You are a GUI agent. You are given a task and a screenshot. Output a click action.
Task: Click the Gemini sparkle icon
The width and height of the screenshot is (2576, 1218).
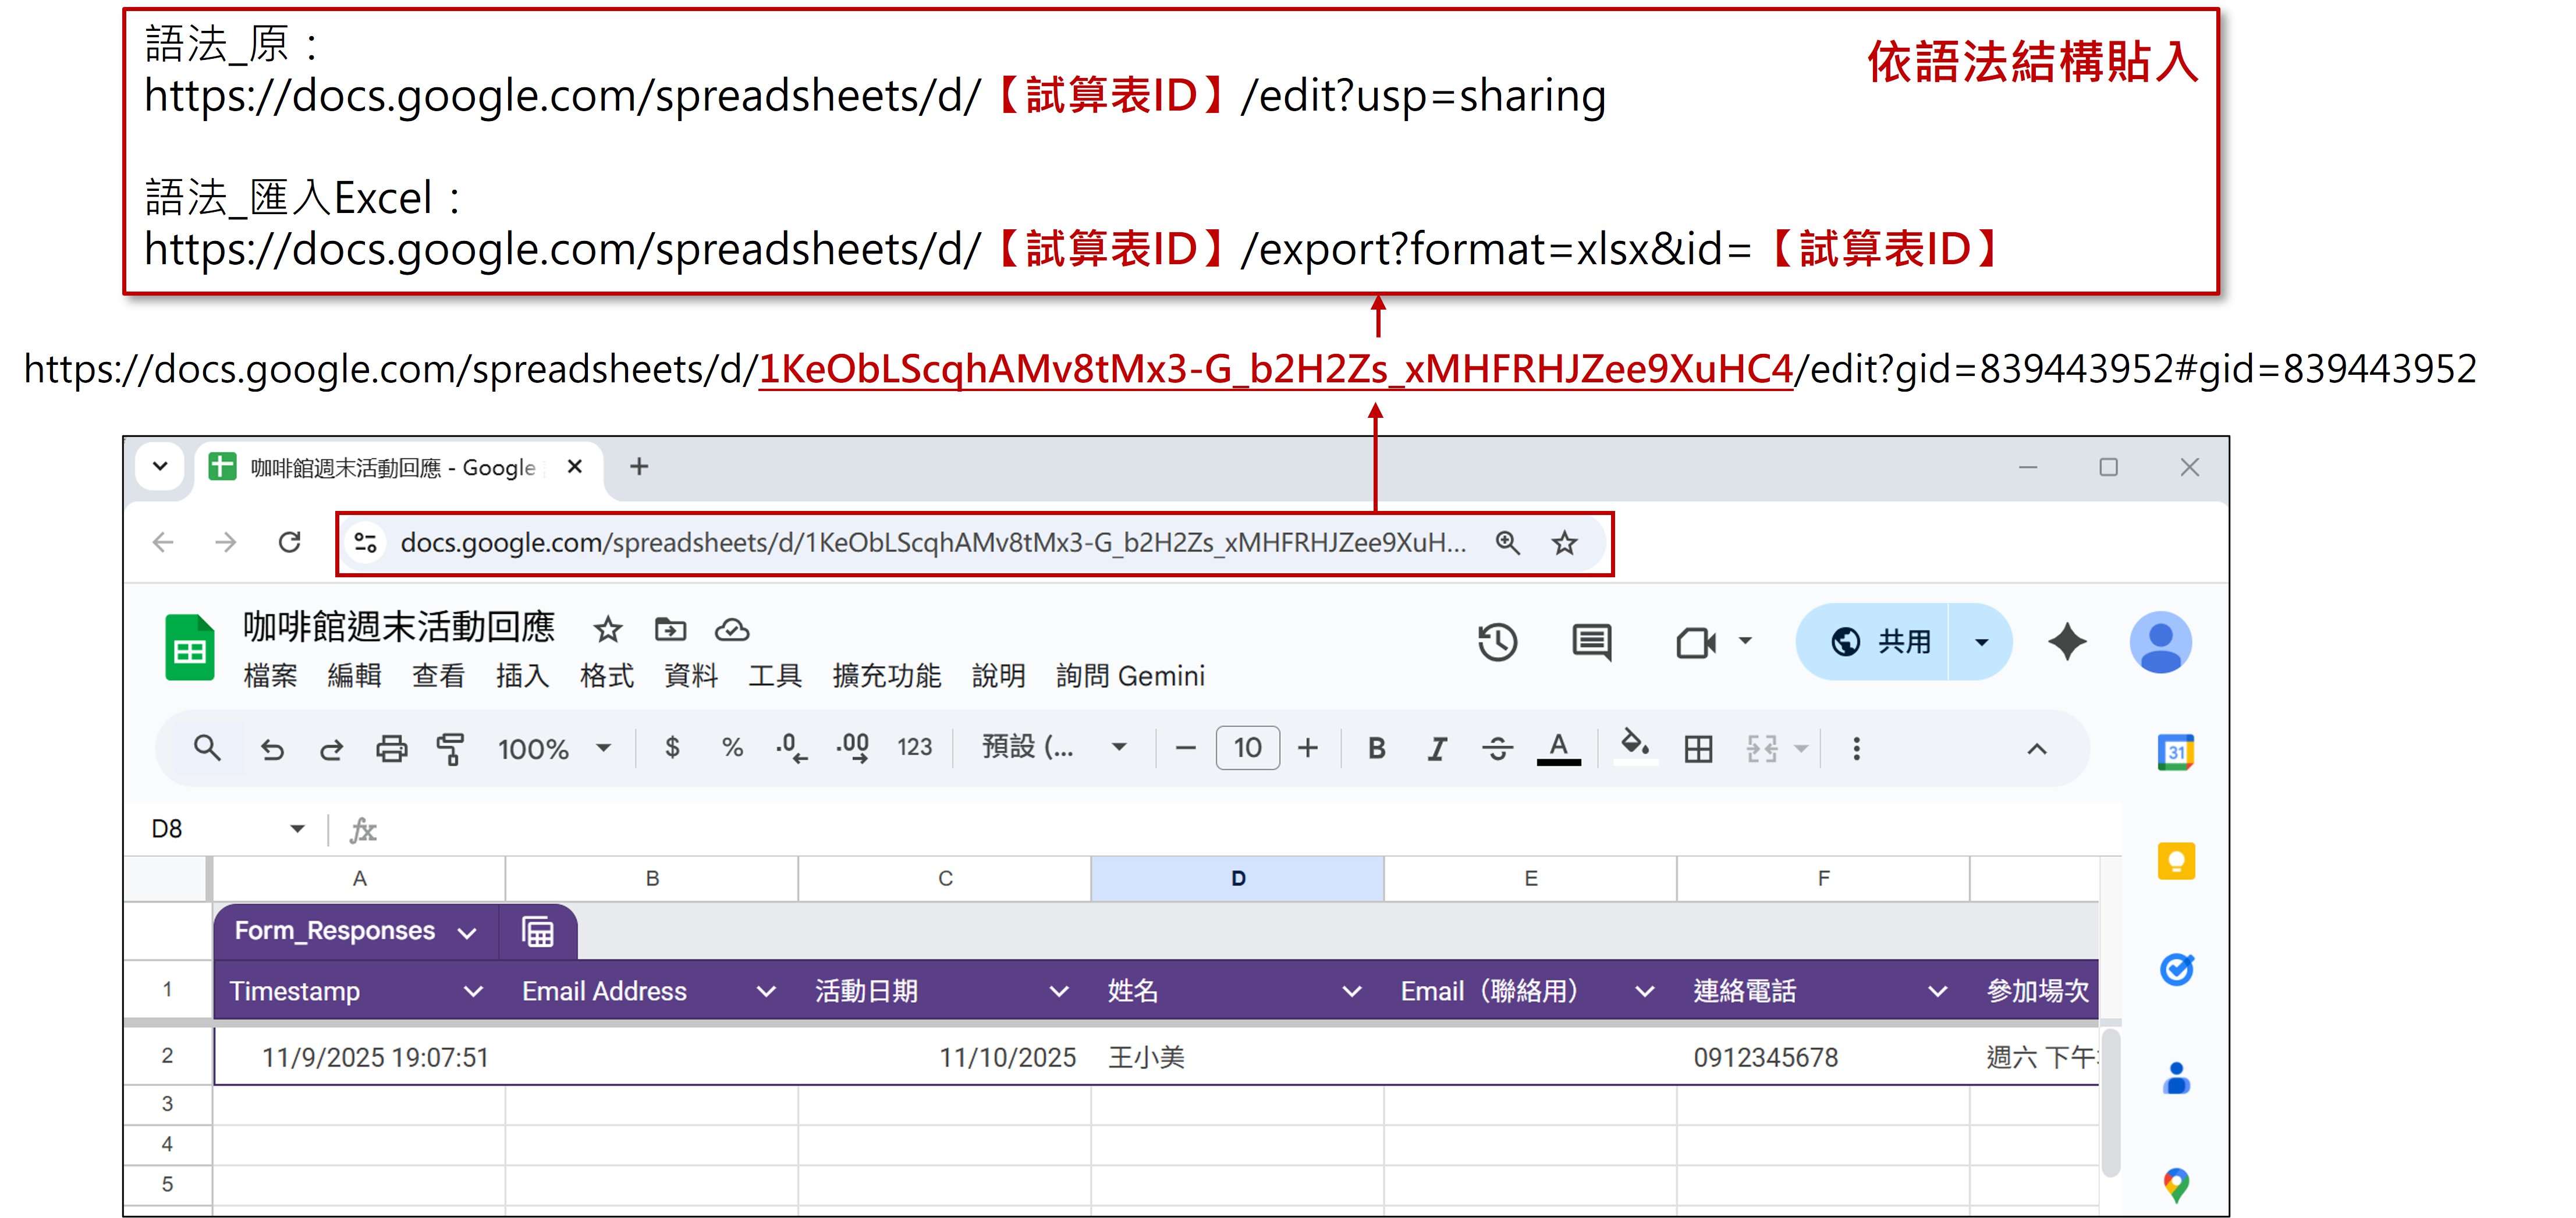pos(2066,642)
